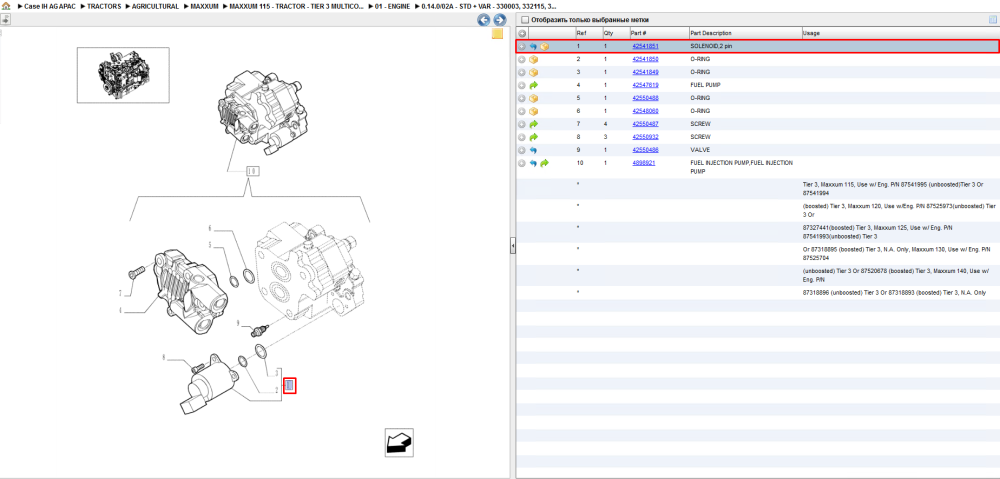Select callout 6 on the diagram

tap(209, 228)
